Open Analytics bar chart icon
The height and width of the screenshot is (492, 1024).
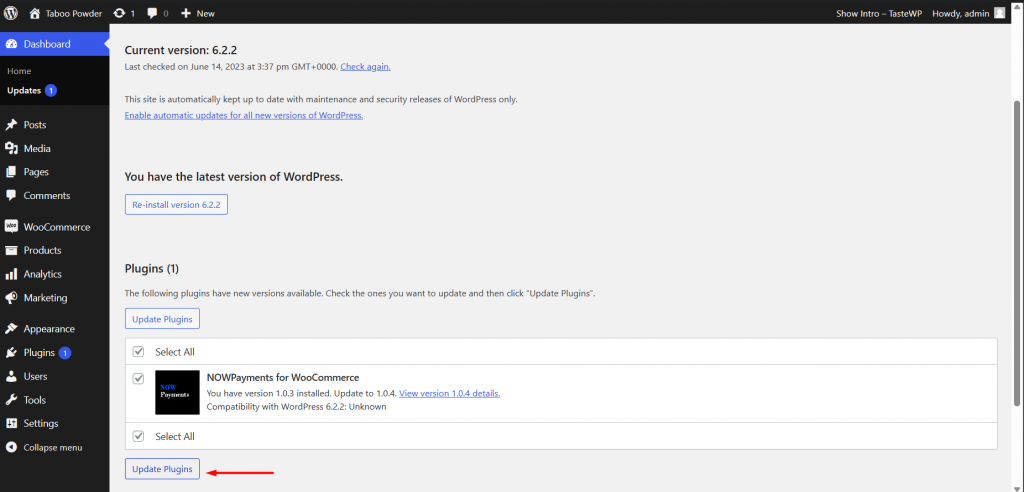coord(11,274)
